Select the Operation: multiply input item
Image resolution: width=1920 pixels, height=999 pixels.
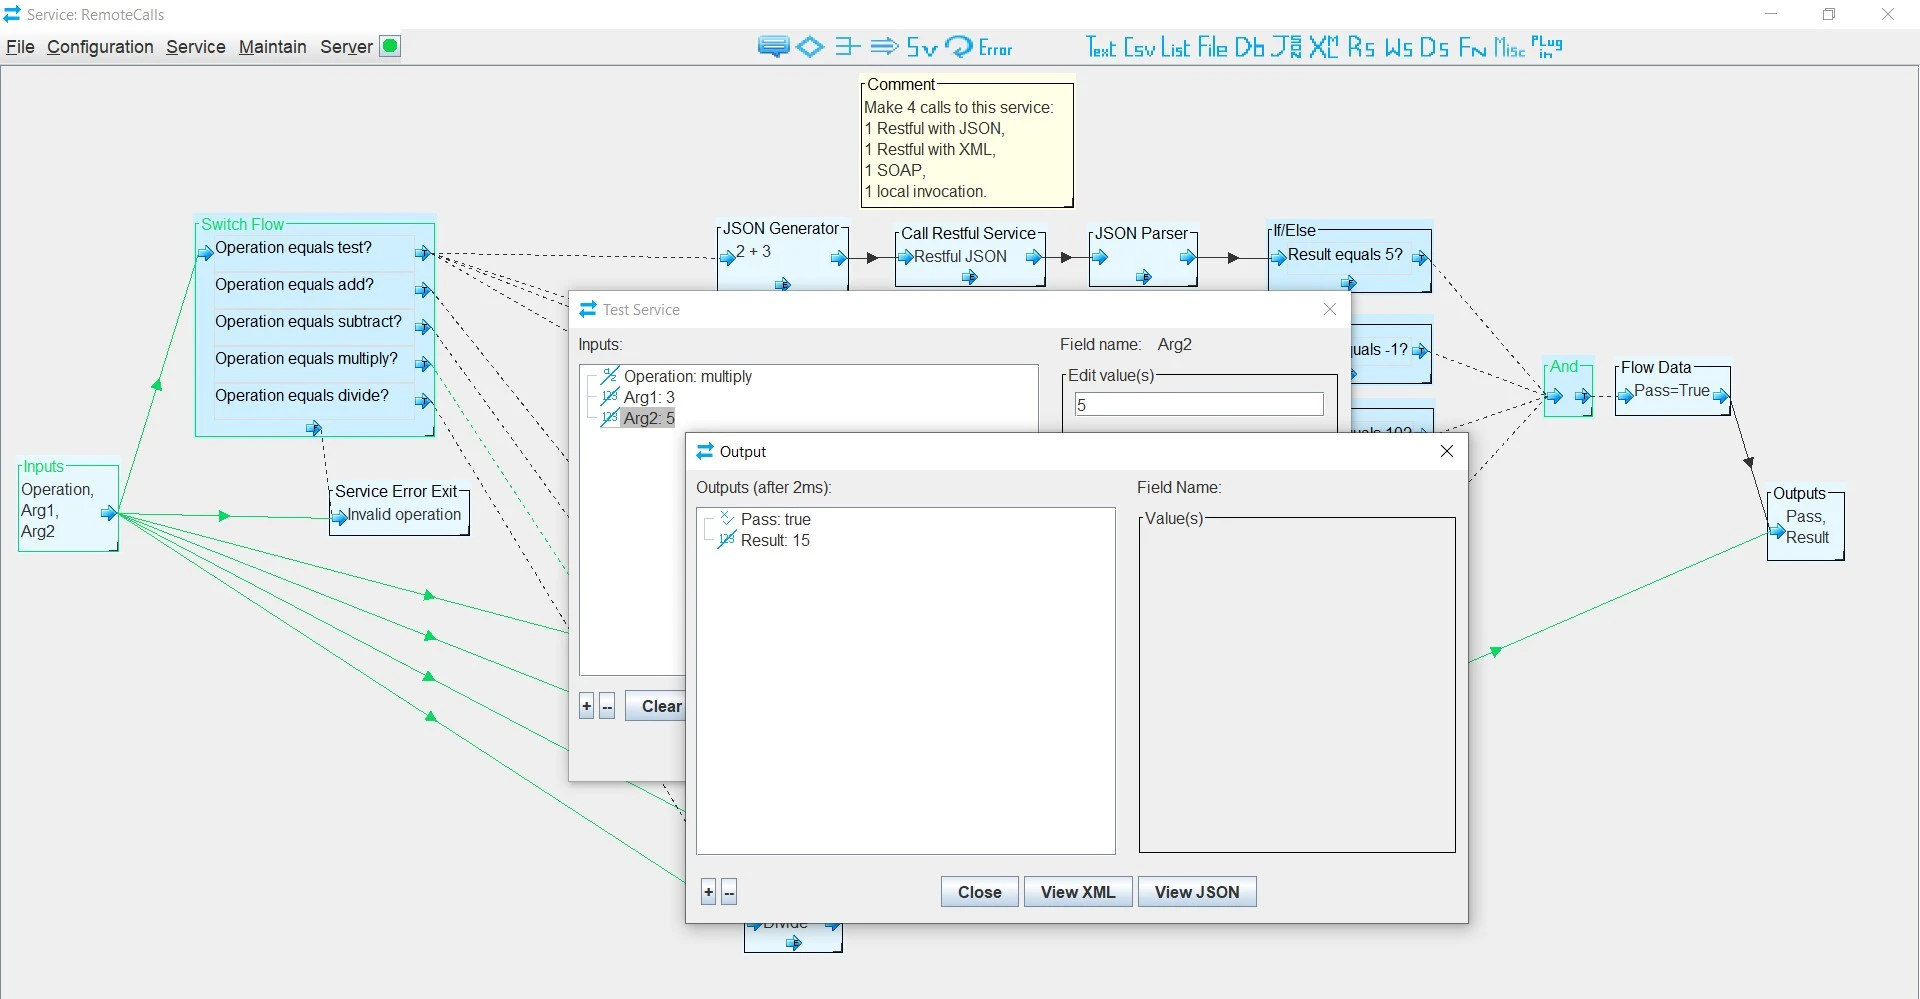pos(687,377)
